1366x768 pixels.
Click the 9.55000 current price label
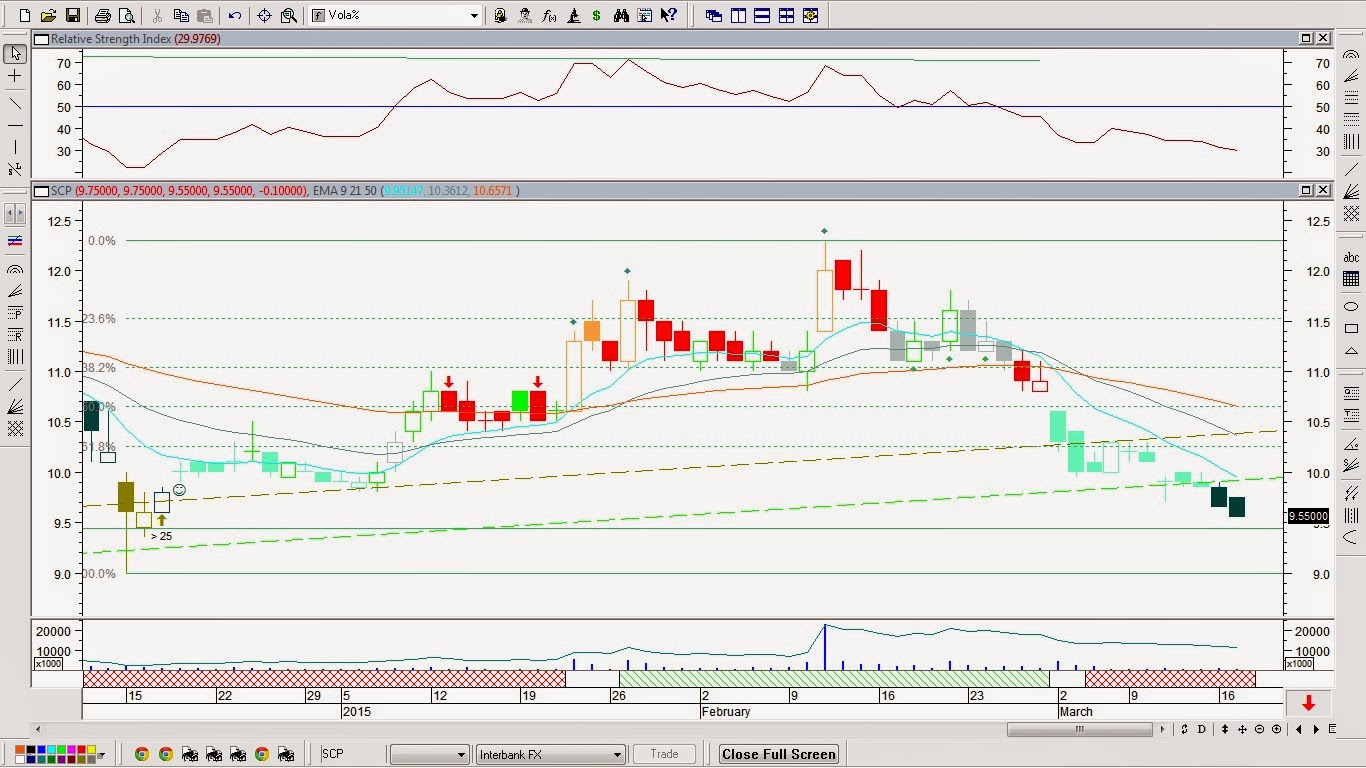tap(1308, 516)
